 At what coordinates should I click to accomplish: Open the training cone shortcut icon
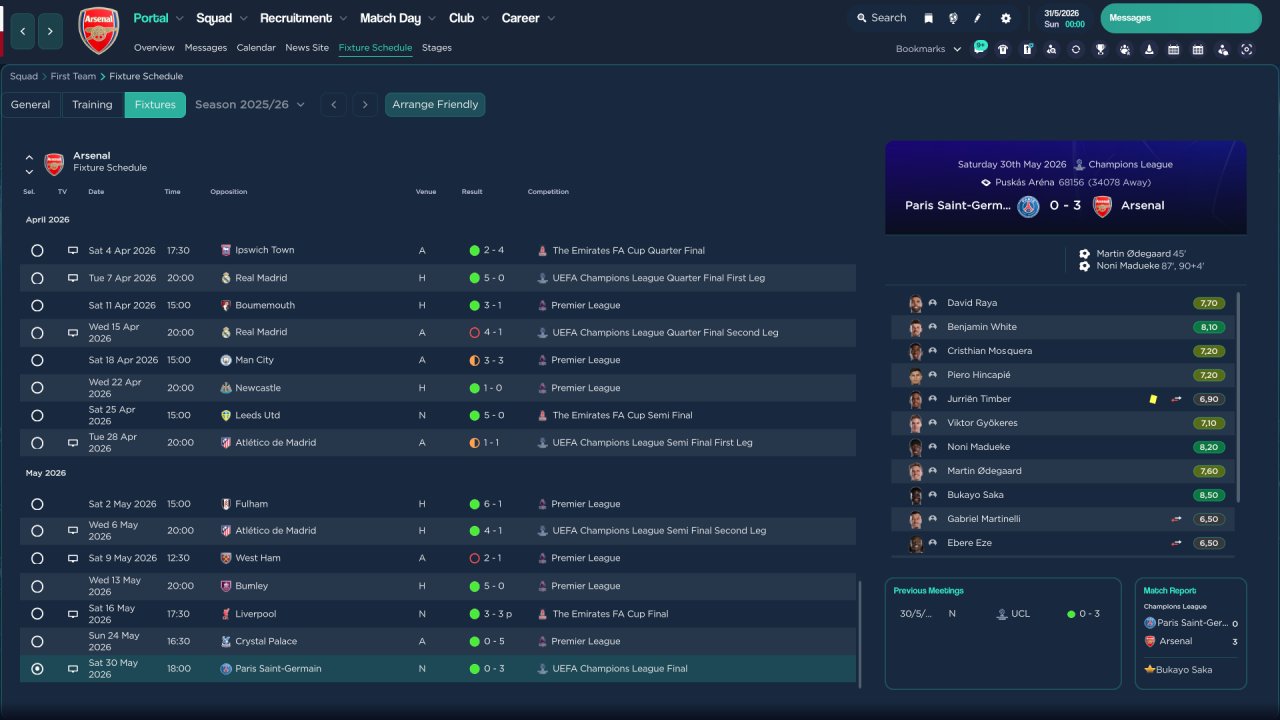tap(1149, 49)
